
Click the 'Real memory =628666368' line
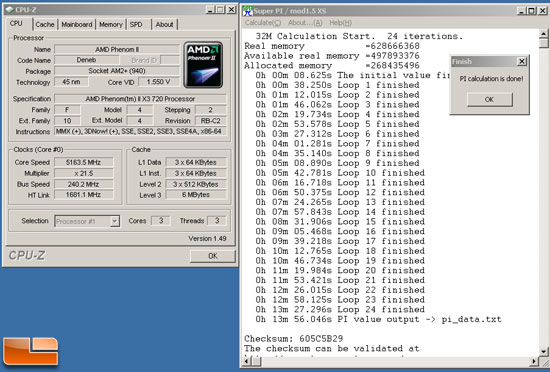point(332,46)
